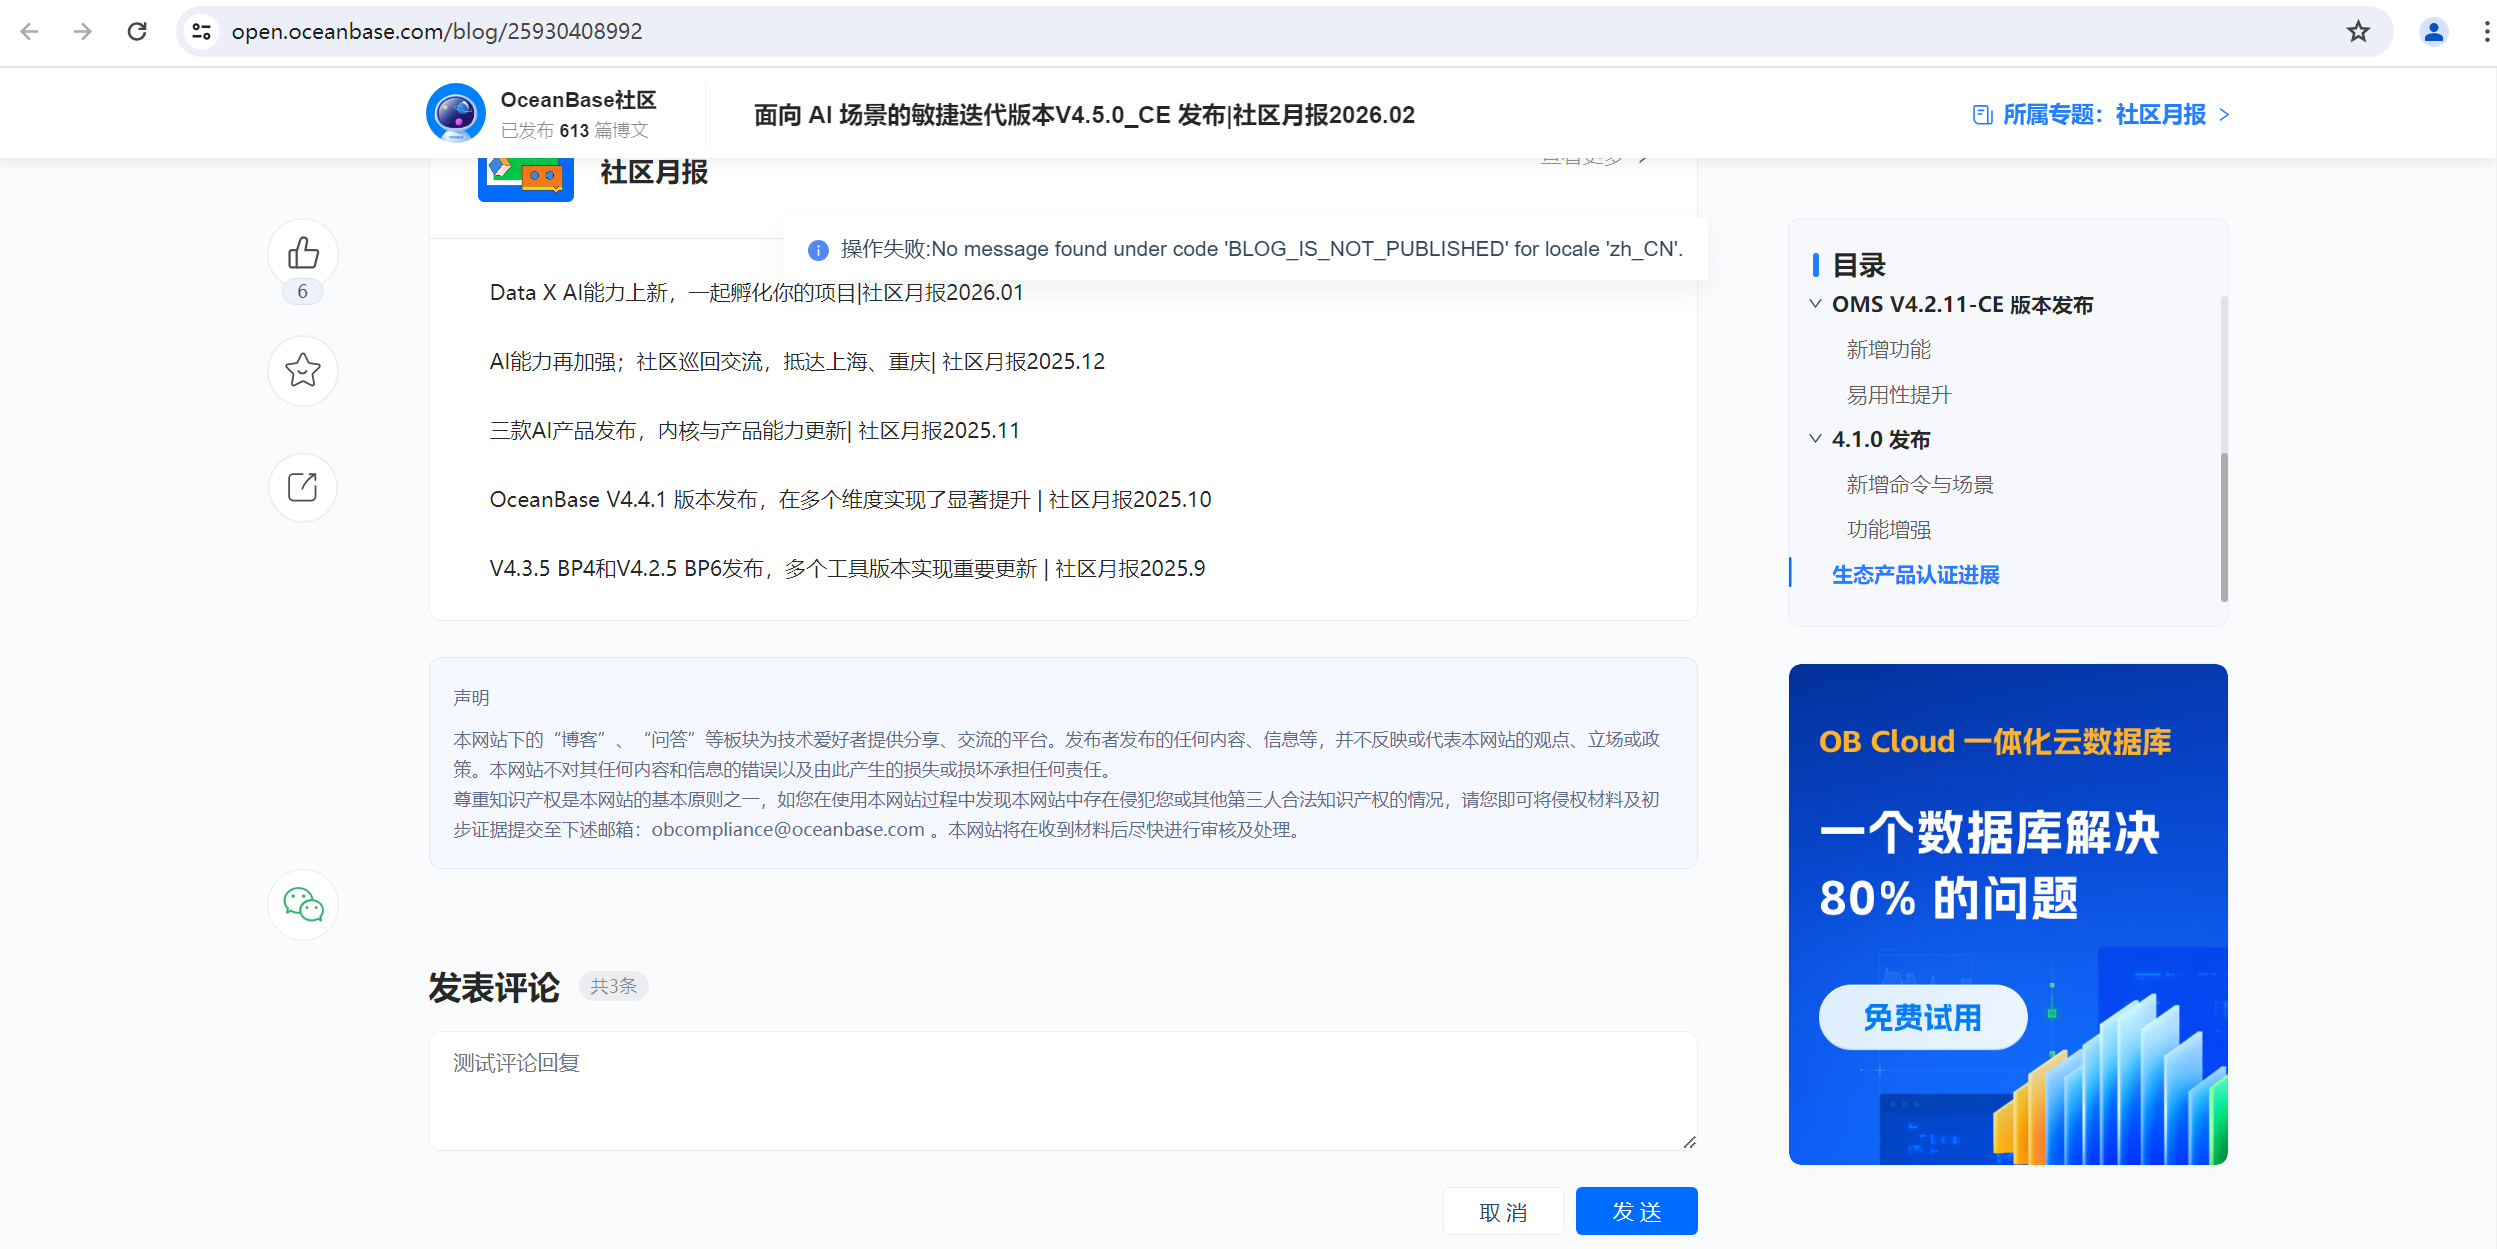Click the browser reload icon
Image resolution: width=2497 pixels, height=1249 pixels.
pyautogui.click(x=137, y=31)
